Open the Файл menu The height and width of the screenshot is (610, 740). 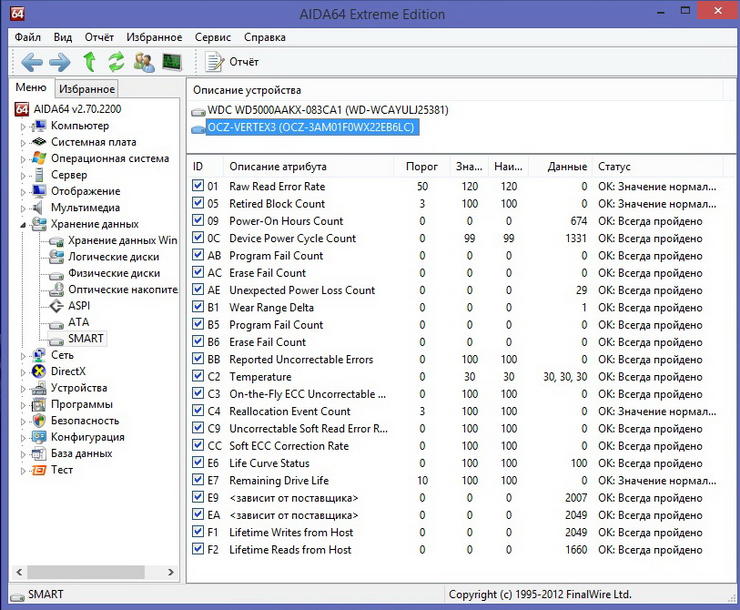27,37
